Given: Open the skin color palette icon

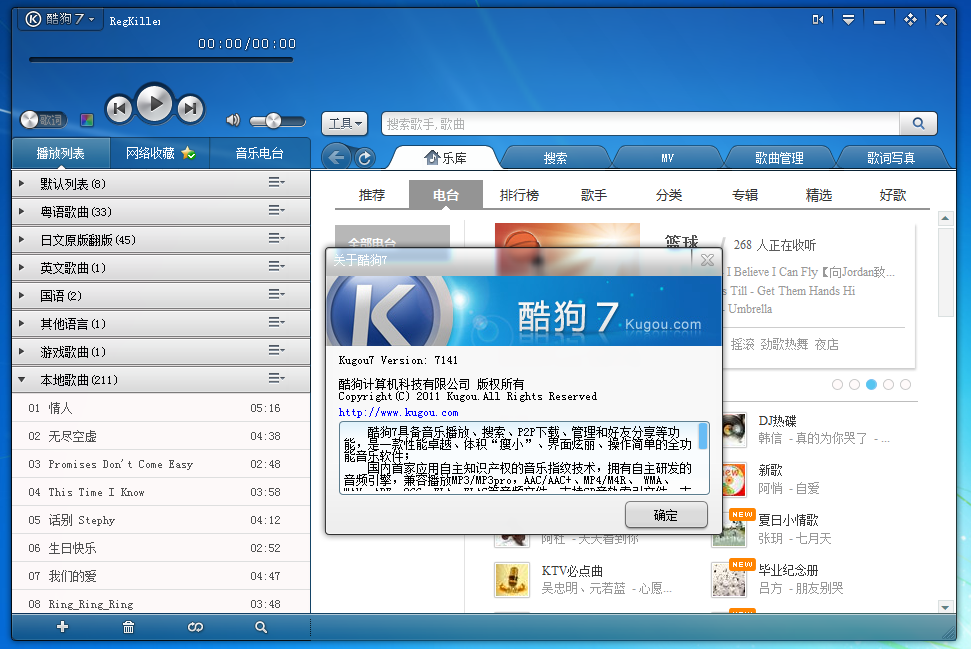Looking at the screenshot, I should (x=87, y=120).
